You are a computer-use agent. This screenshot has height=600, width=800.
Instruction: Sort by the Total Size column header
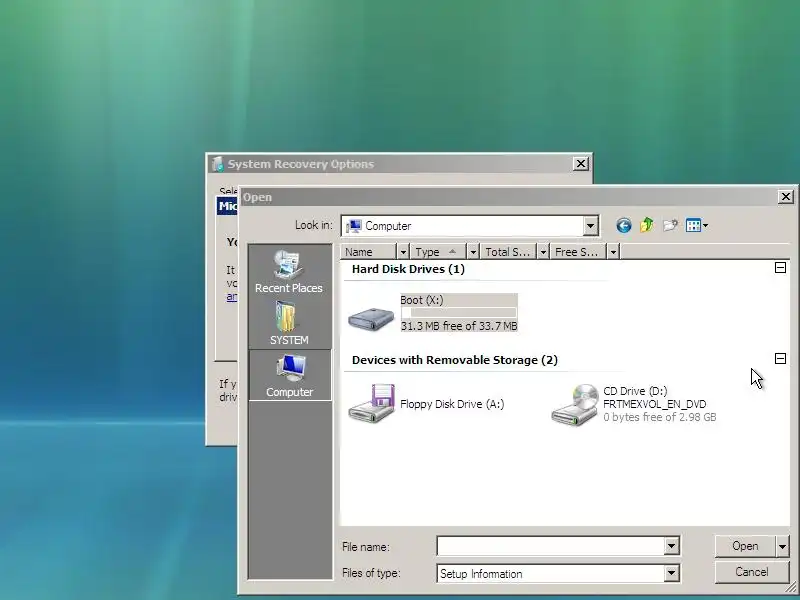pyautogui.click(x=509, y=252)
